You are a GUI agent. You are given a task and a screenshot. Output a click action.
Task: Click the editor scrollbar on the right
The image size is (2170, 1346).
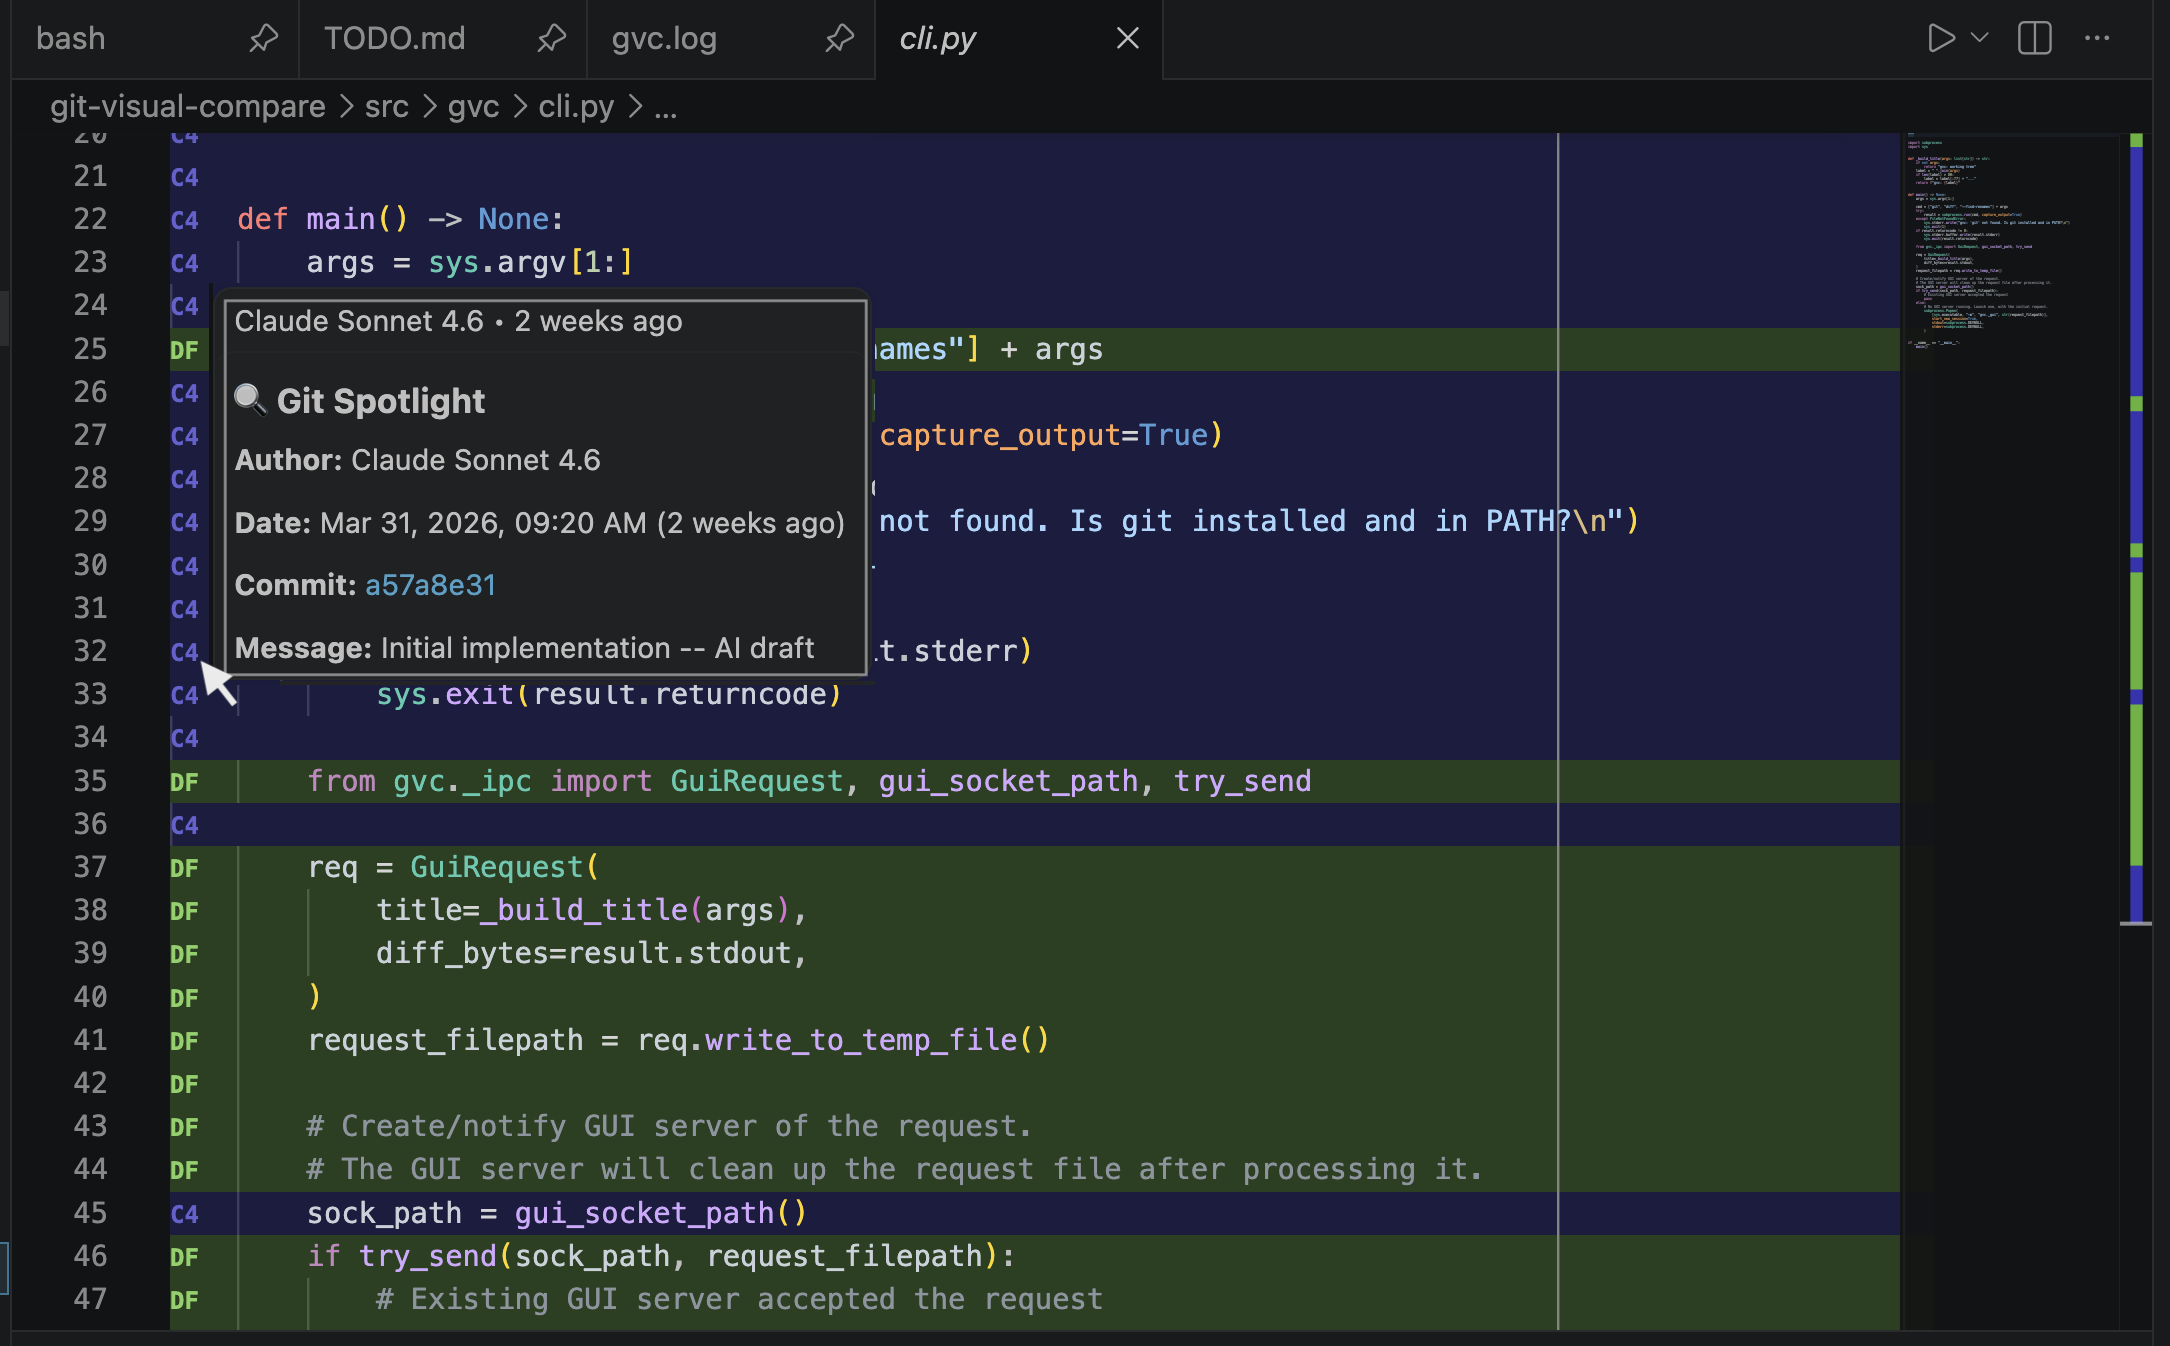(2136, 500)
